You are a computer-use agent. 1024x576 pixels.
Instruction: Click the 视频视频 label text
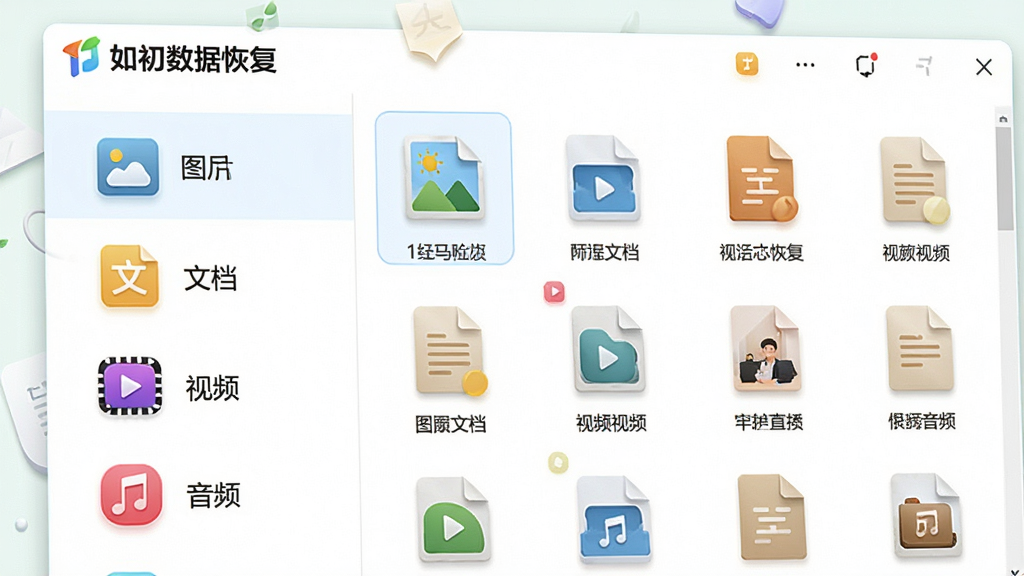(x=611, y=423)
